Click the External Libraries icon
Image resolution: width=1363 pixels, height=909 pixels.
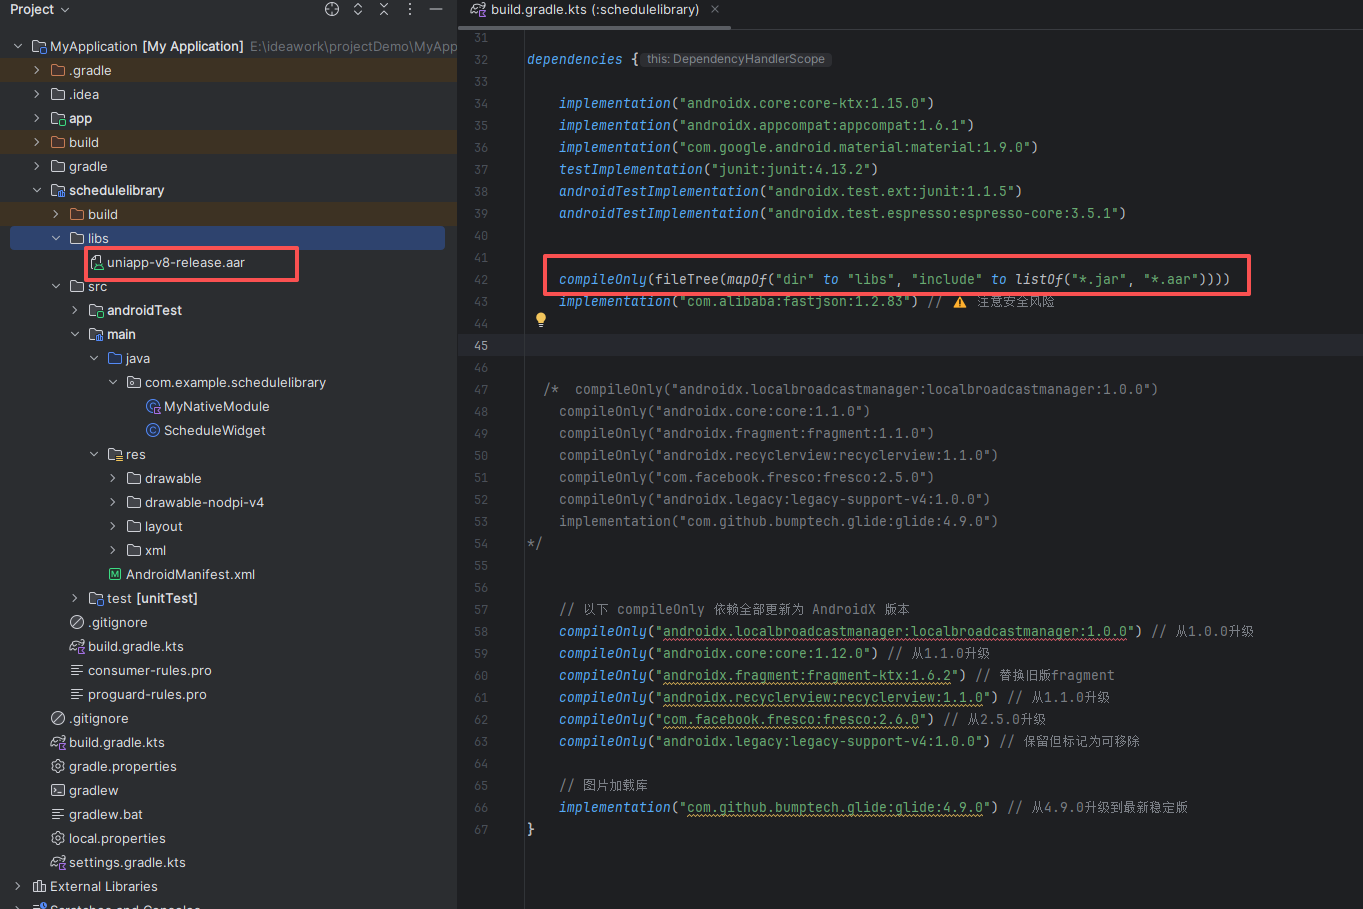[x=39, y=886]
